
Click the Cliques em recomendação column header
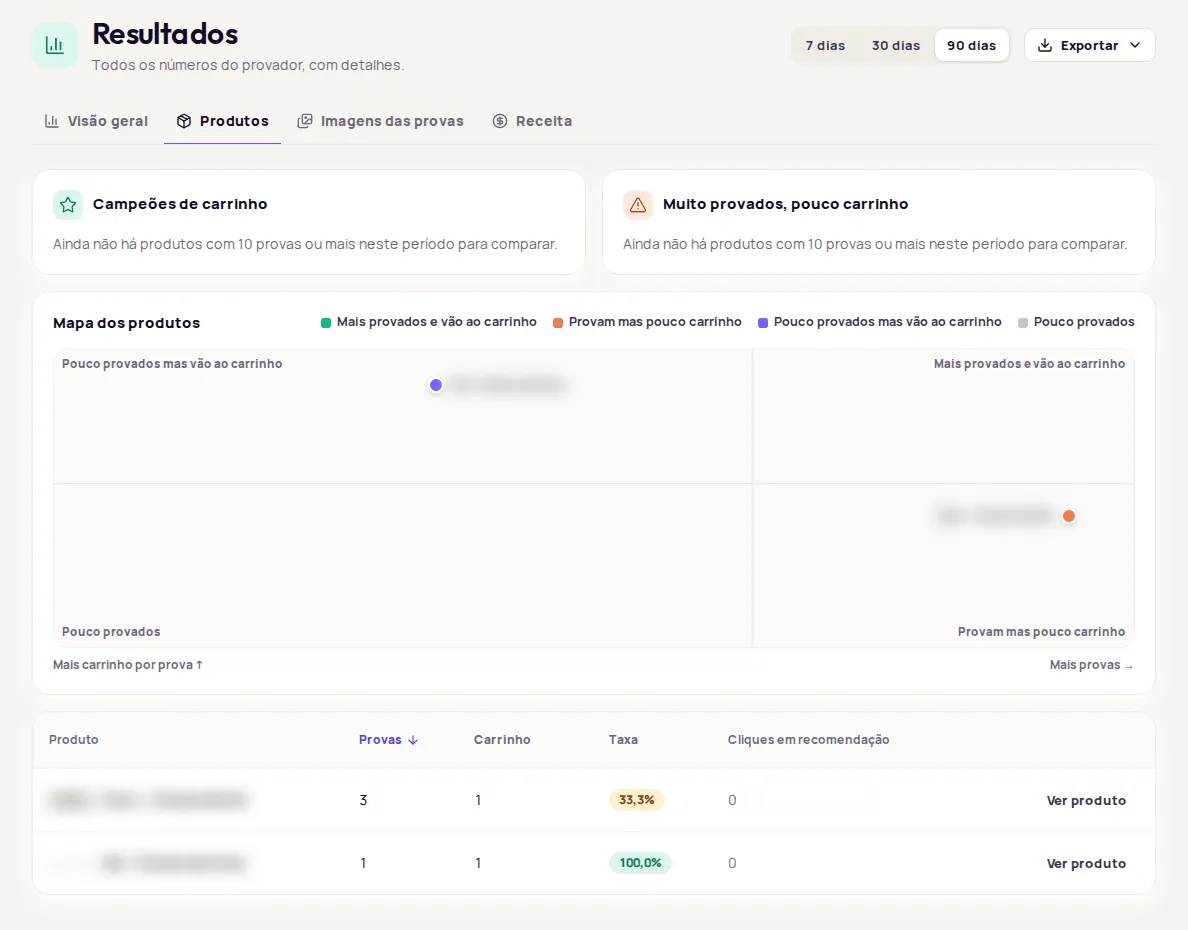point(808,740)
